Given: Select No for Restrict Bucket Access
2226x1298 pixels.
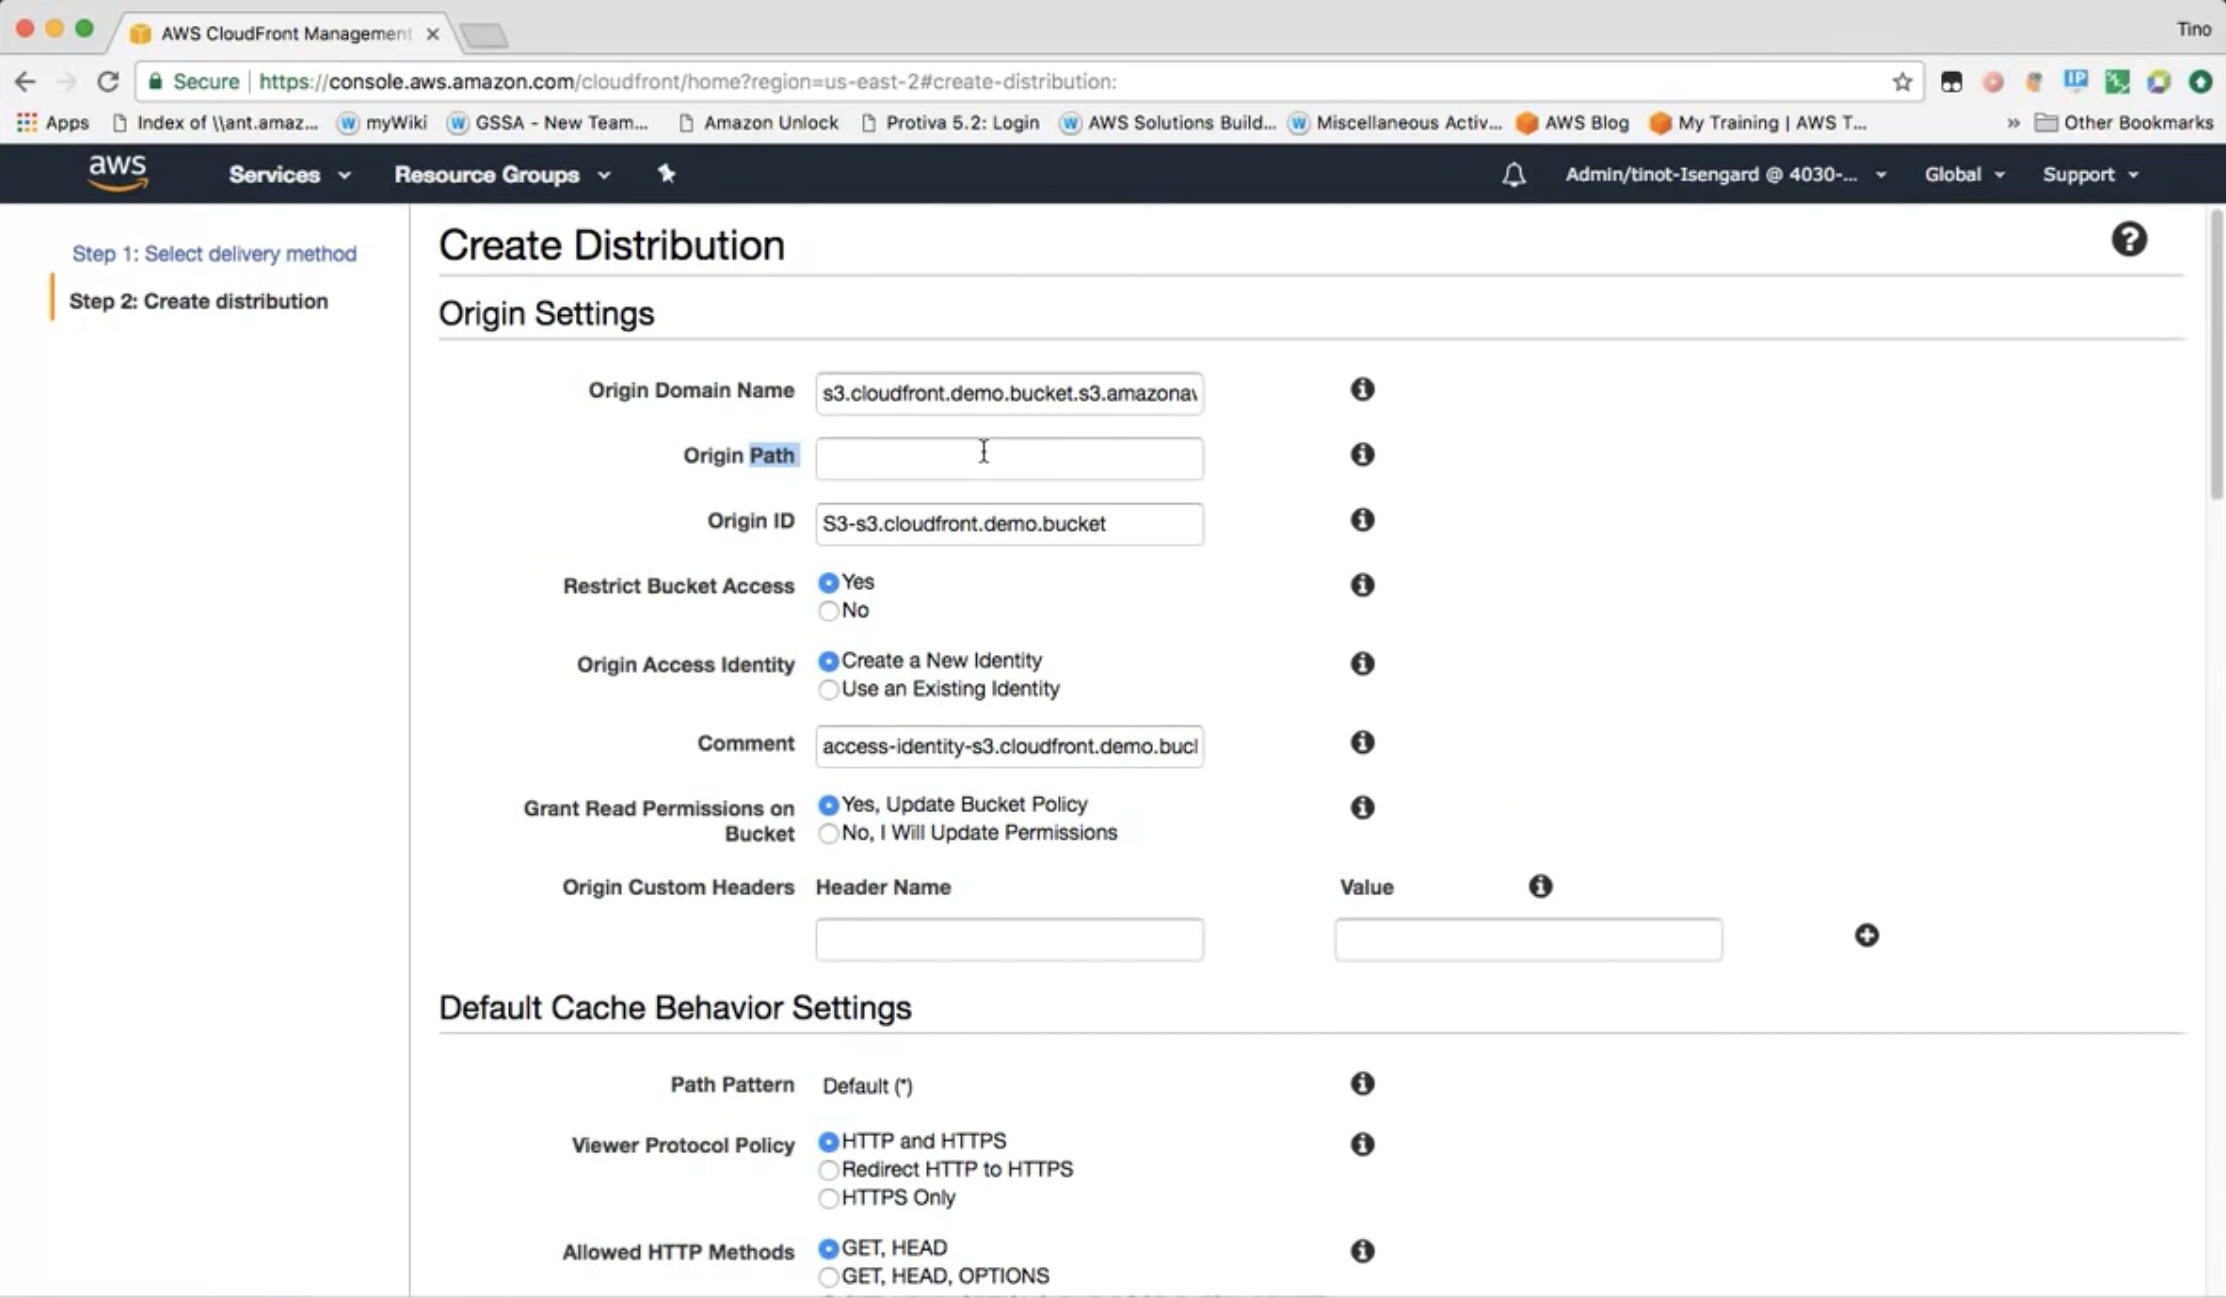Looking at the screenshot, I should [828, 611].
